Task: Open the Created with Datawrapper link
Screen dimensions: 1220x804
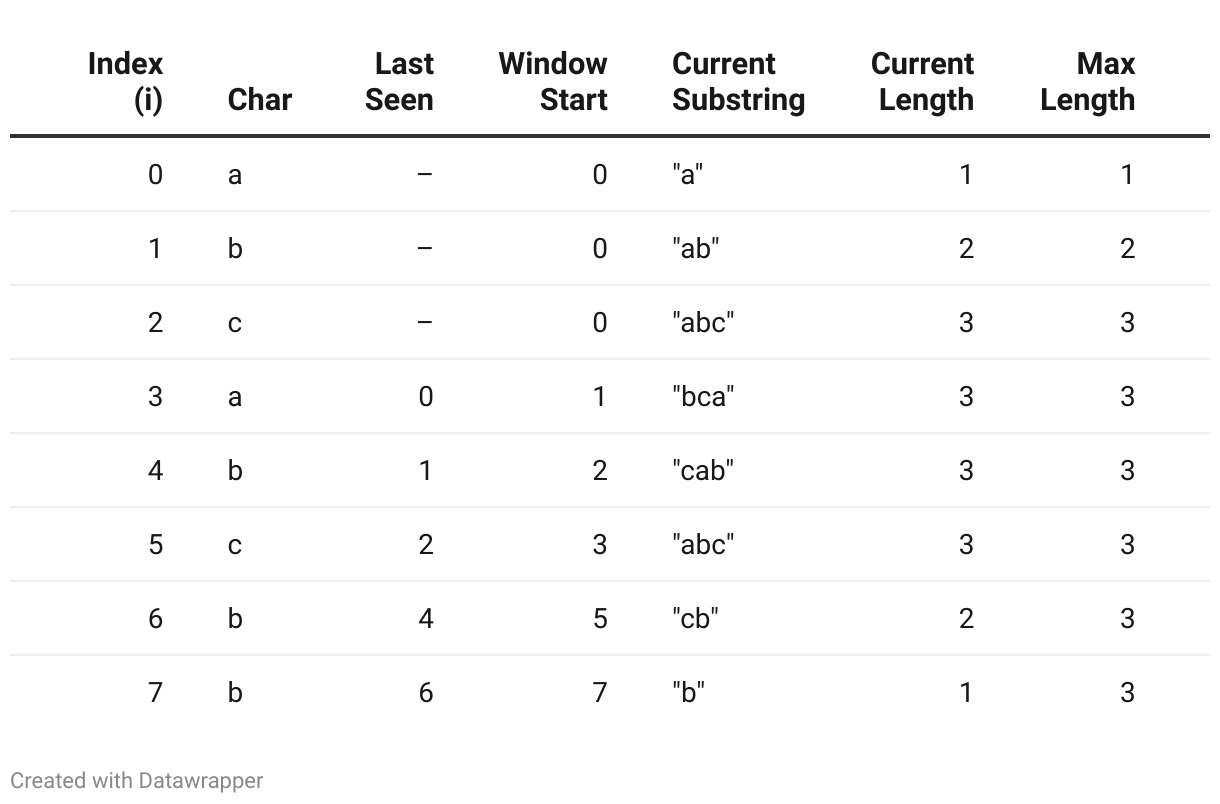Action: click(x=136, y=780)
